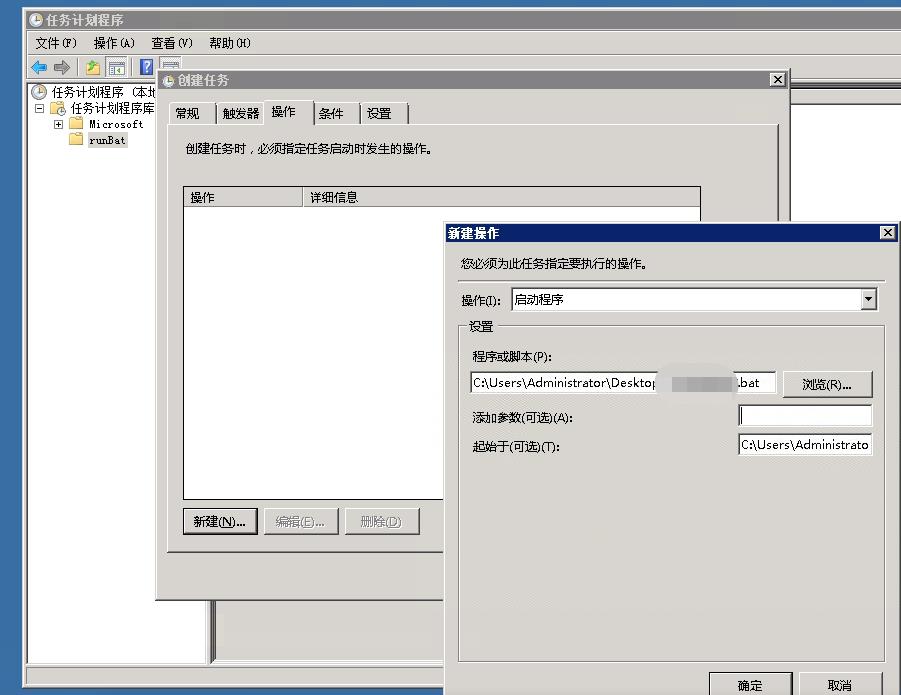Viewport: 901px width, 695px height.
Task: Click the 新建(N)... button
Action: [x=220, y=521]
